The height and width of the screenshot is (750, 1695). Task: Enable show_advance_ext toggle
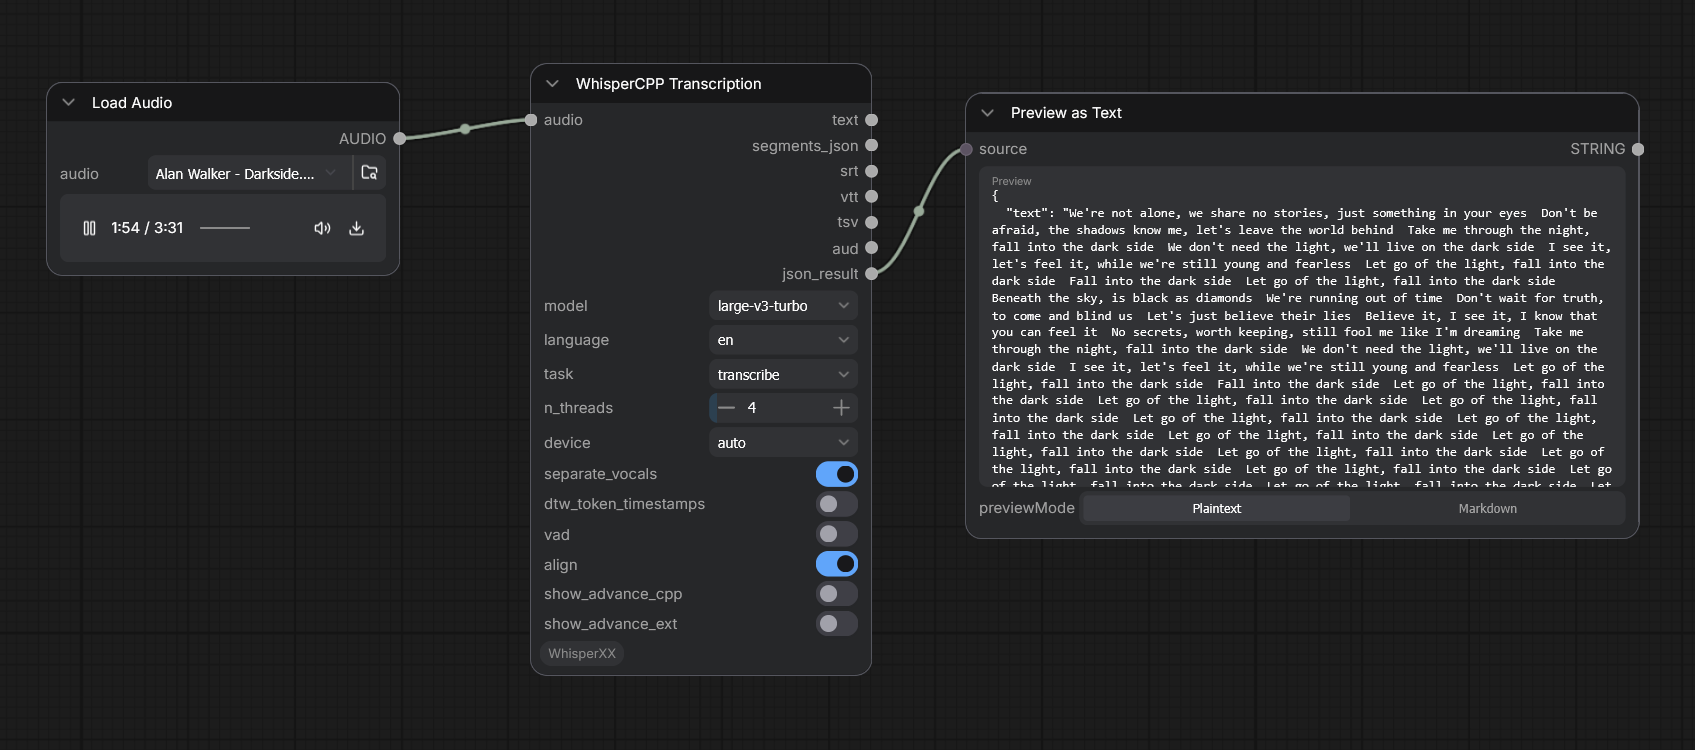pos(837,624)
